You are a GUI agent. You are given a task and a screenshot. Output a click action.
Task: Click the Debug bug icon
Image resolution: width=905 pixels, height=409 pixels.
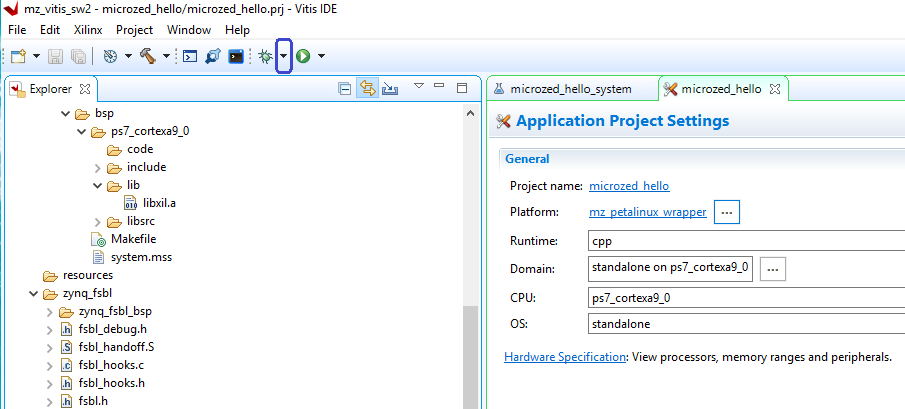click(265, 56)
